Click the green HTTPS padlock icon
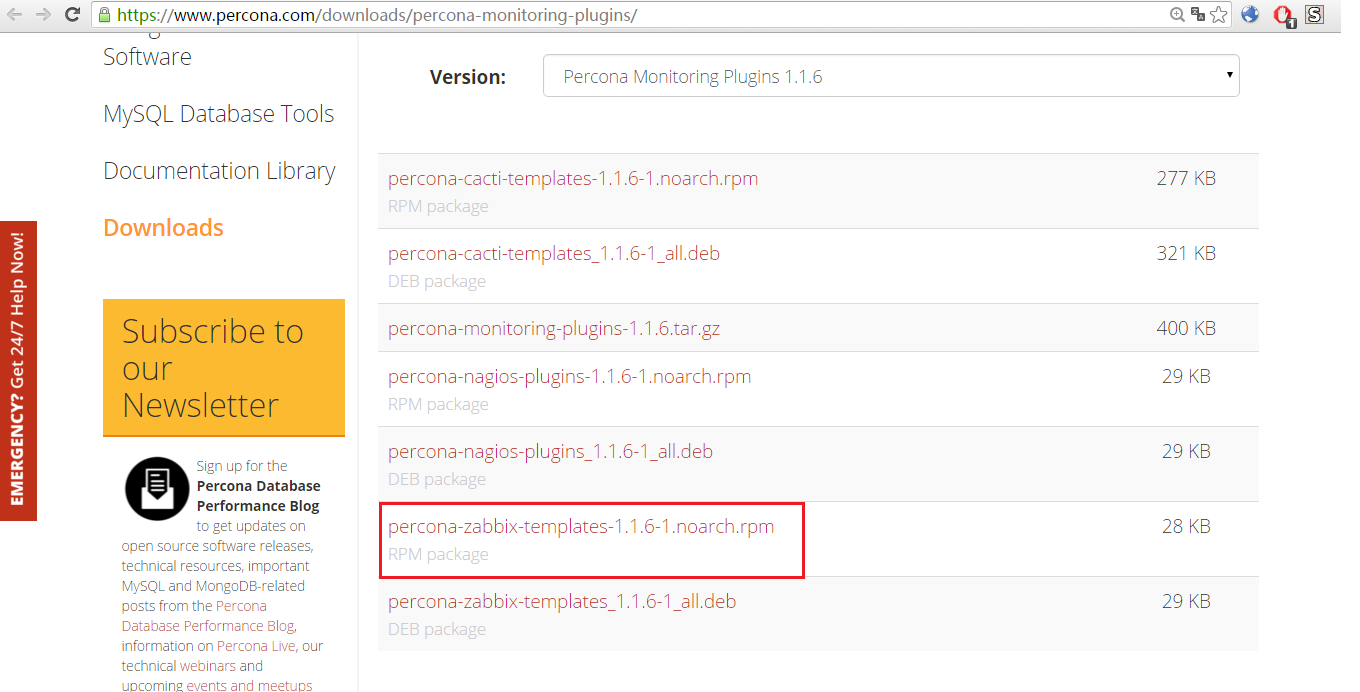The height and width of the screenshot is (692, 1360). [104, 15]
